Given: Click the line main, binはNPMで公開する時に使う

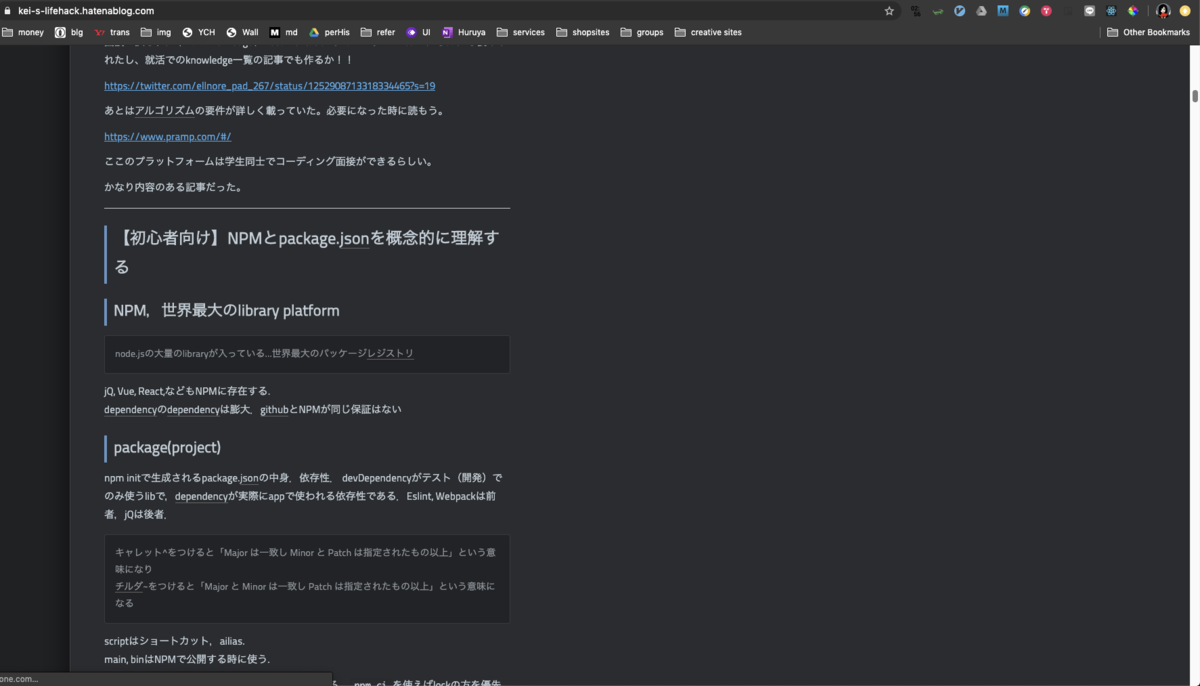Looking at the screenshot, I should (x=187, y=660).
